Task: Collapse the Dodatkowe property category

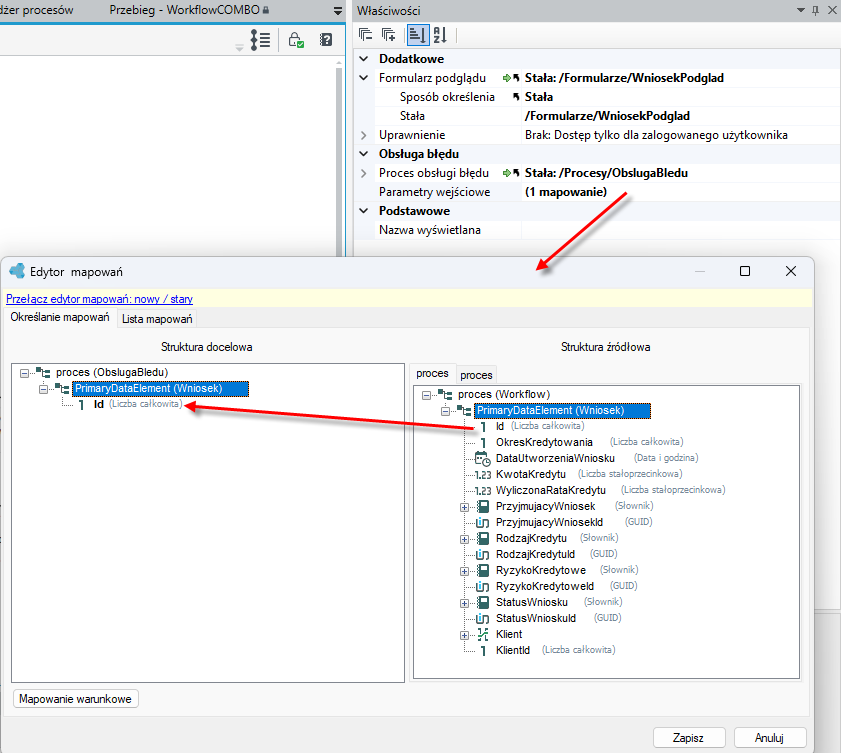Action: coord(364,59)
